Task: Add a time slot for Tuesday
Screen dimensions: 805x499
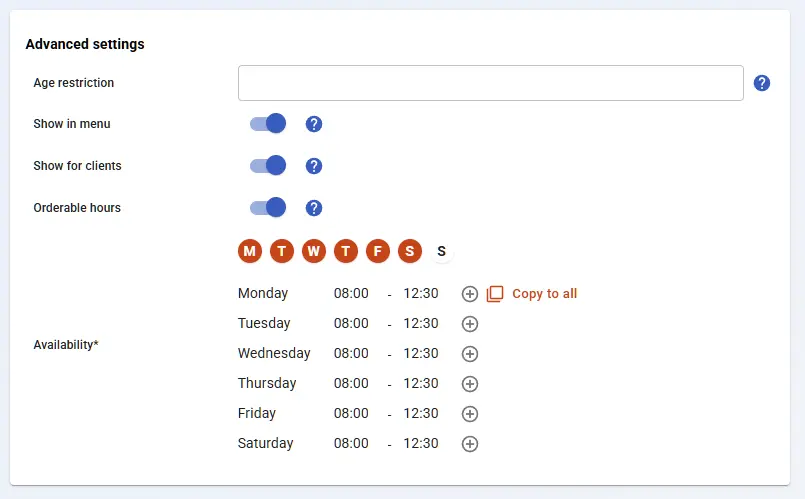Action: (x=470, y=324)
